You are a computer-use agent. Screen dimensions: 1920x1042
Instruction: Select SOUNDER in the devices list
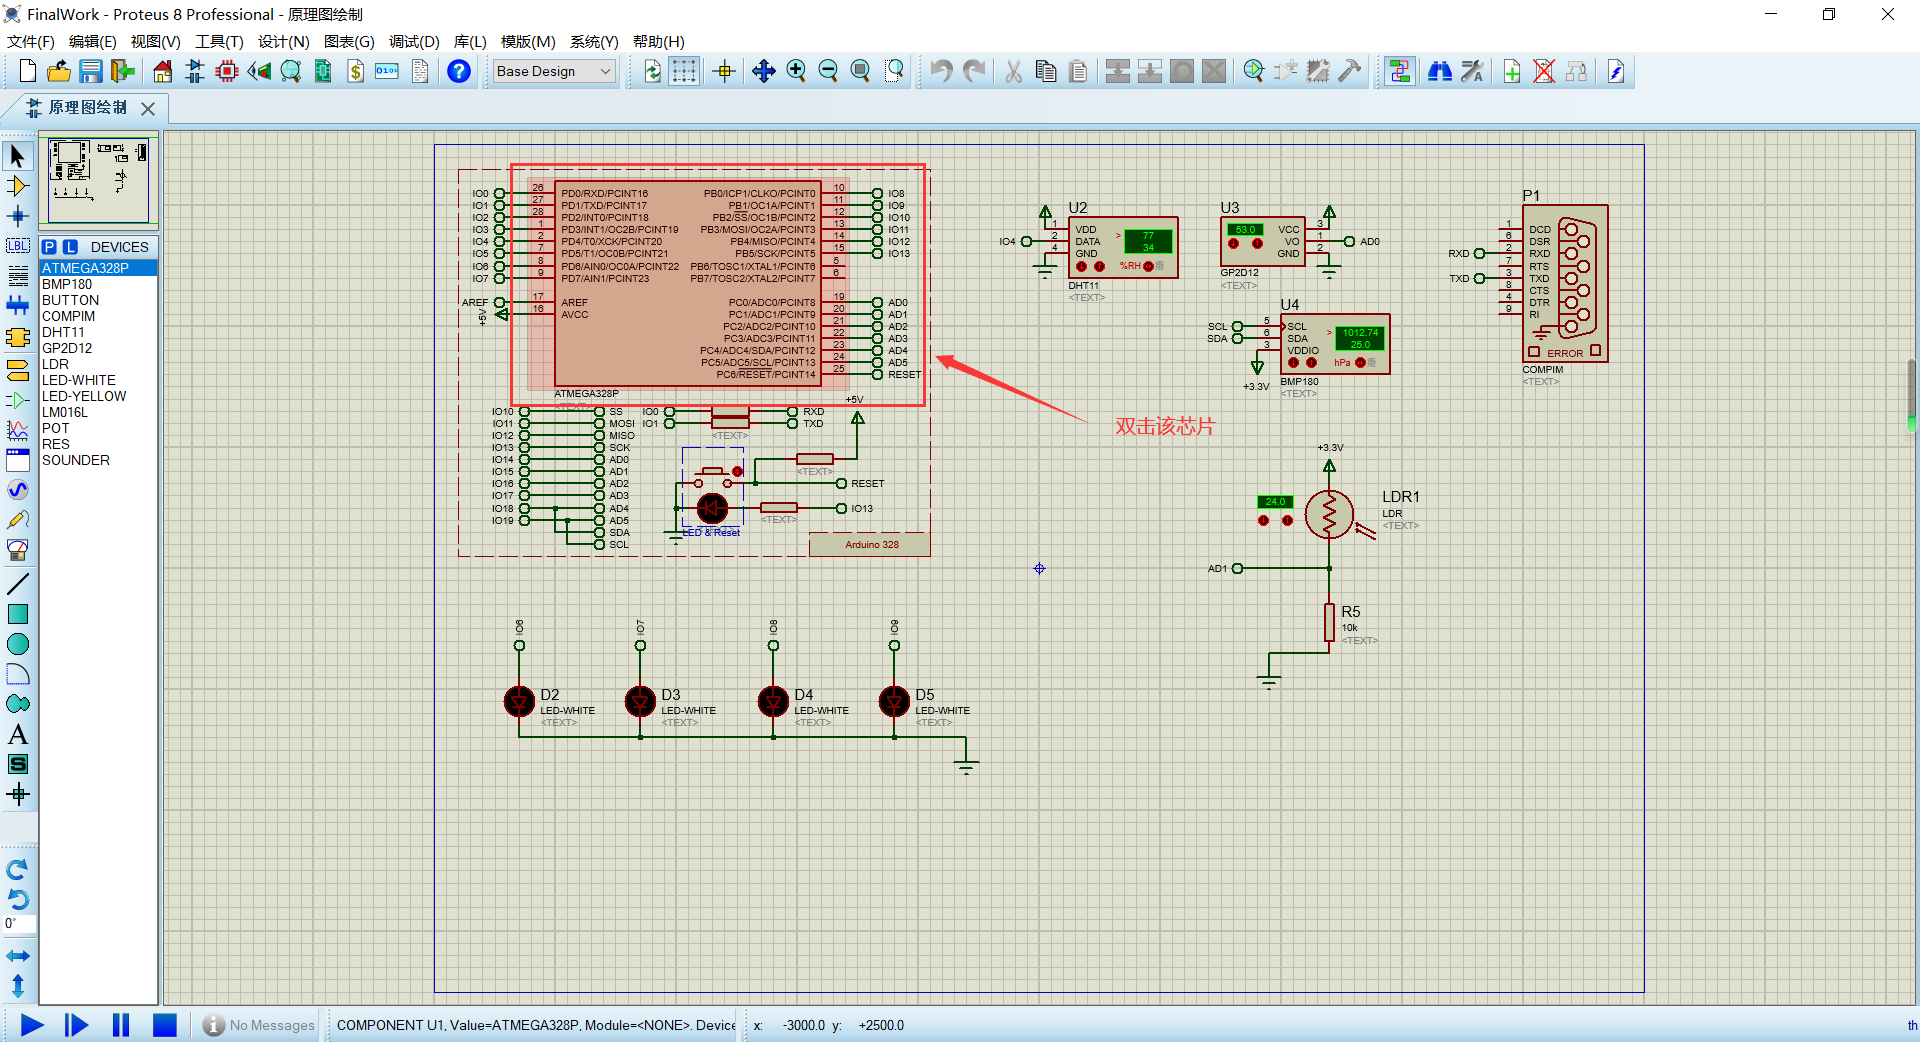coord(98,460)
